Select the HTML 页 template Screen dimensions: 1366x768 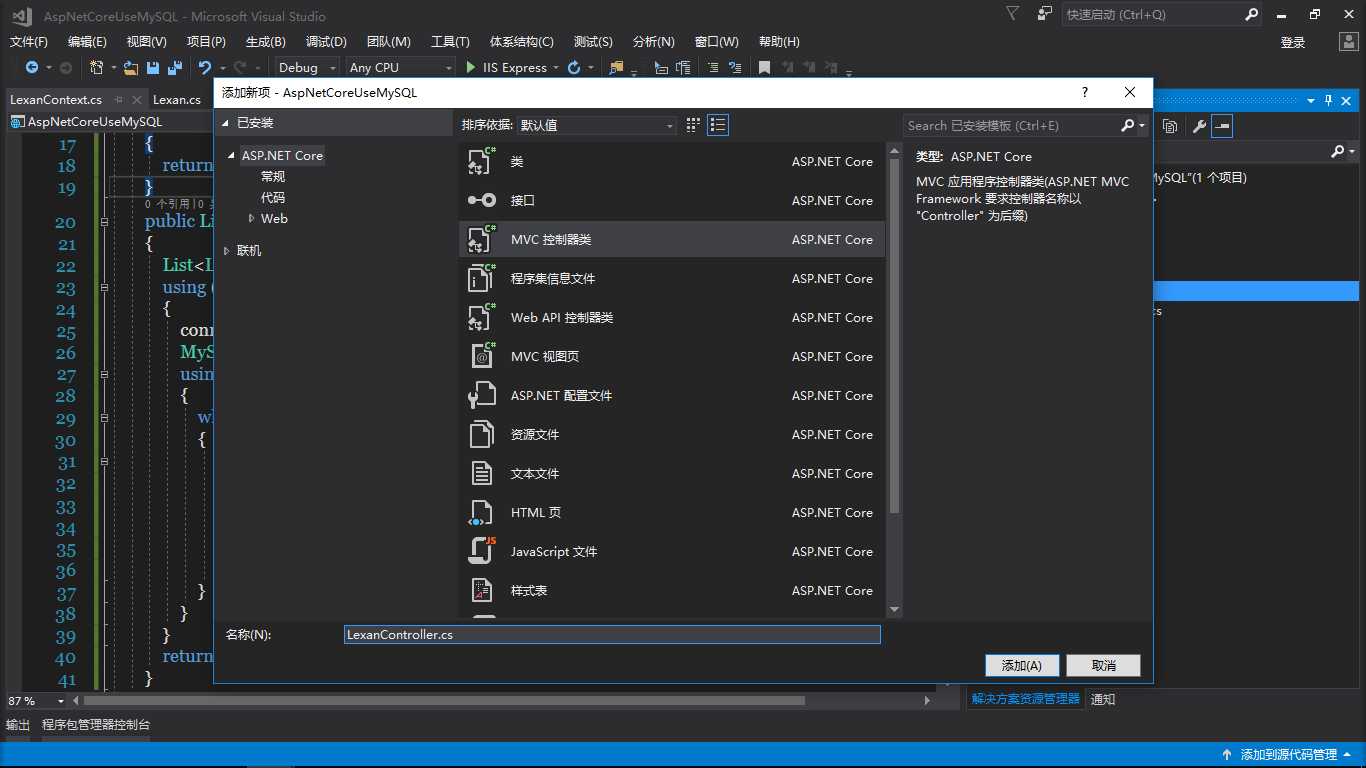point(672,513)
